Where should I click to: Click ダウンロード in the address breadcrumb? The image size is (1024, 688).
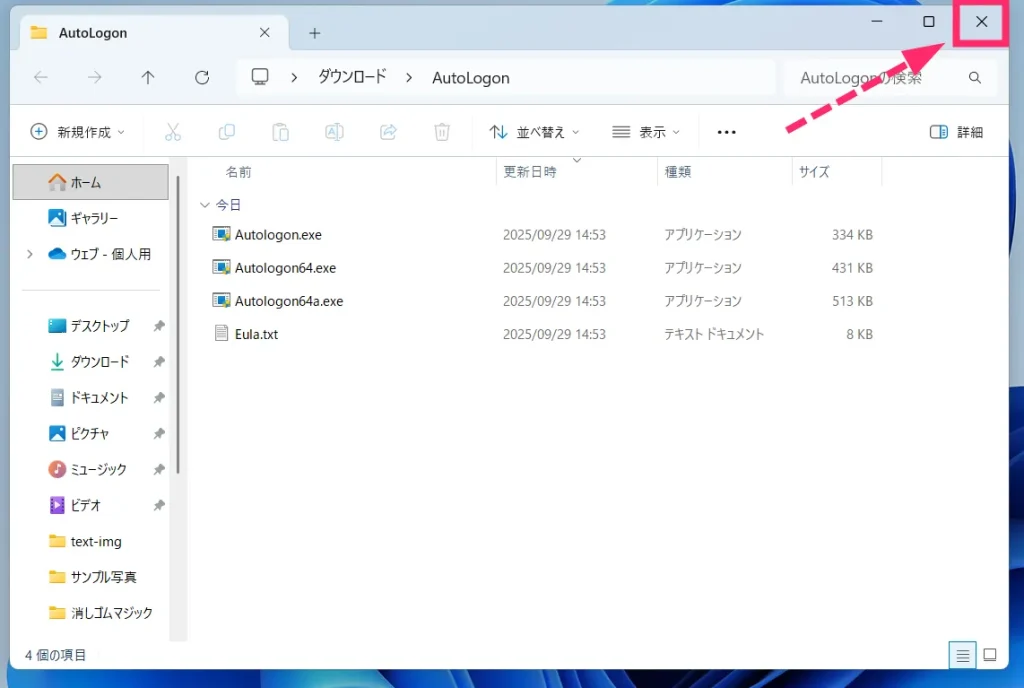pyautogui.click(x=353, y=77)
